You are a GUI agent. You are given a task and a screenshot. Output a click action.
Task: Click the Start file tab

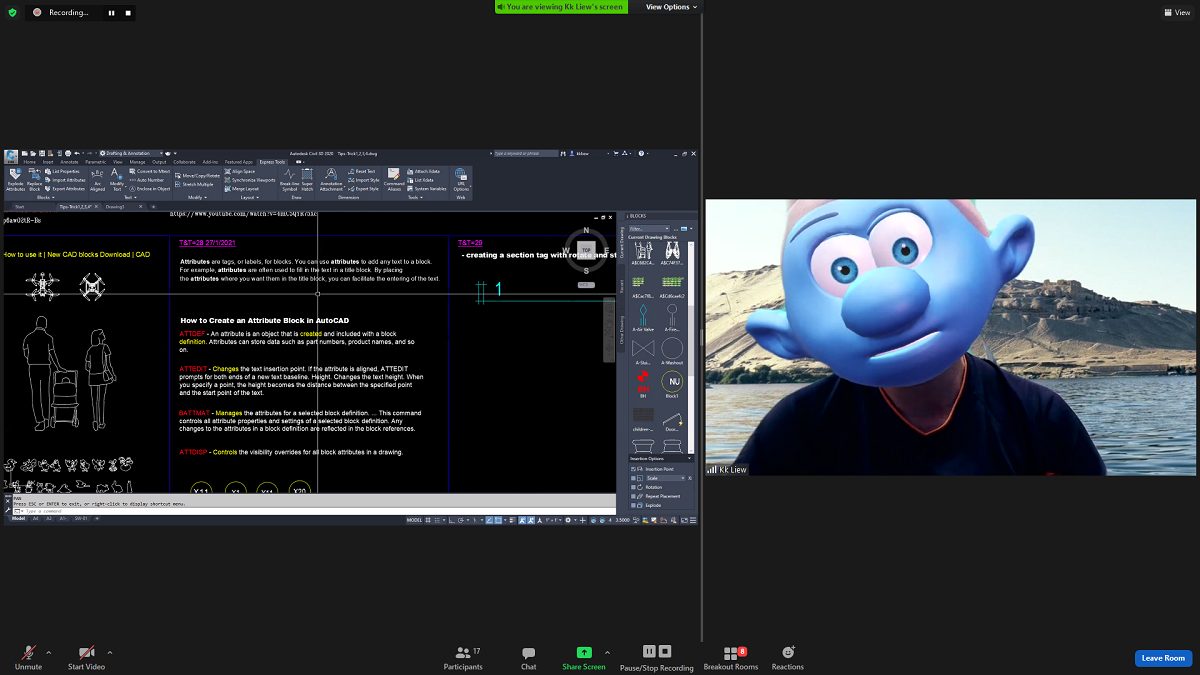click(x=19, y=207)
